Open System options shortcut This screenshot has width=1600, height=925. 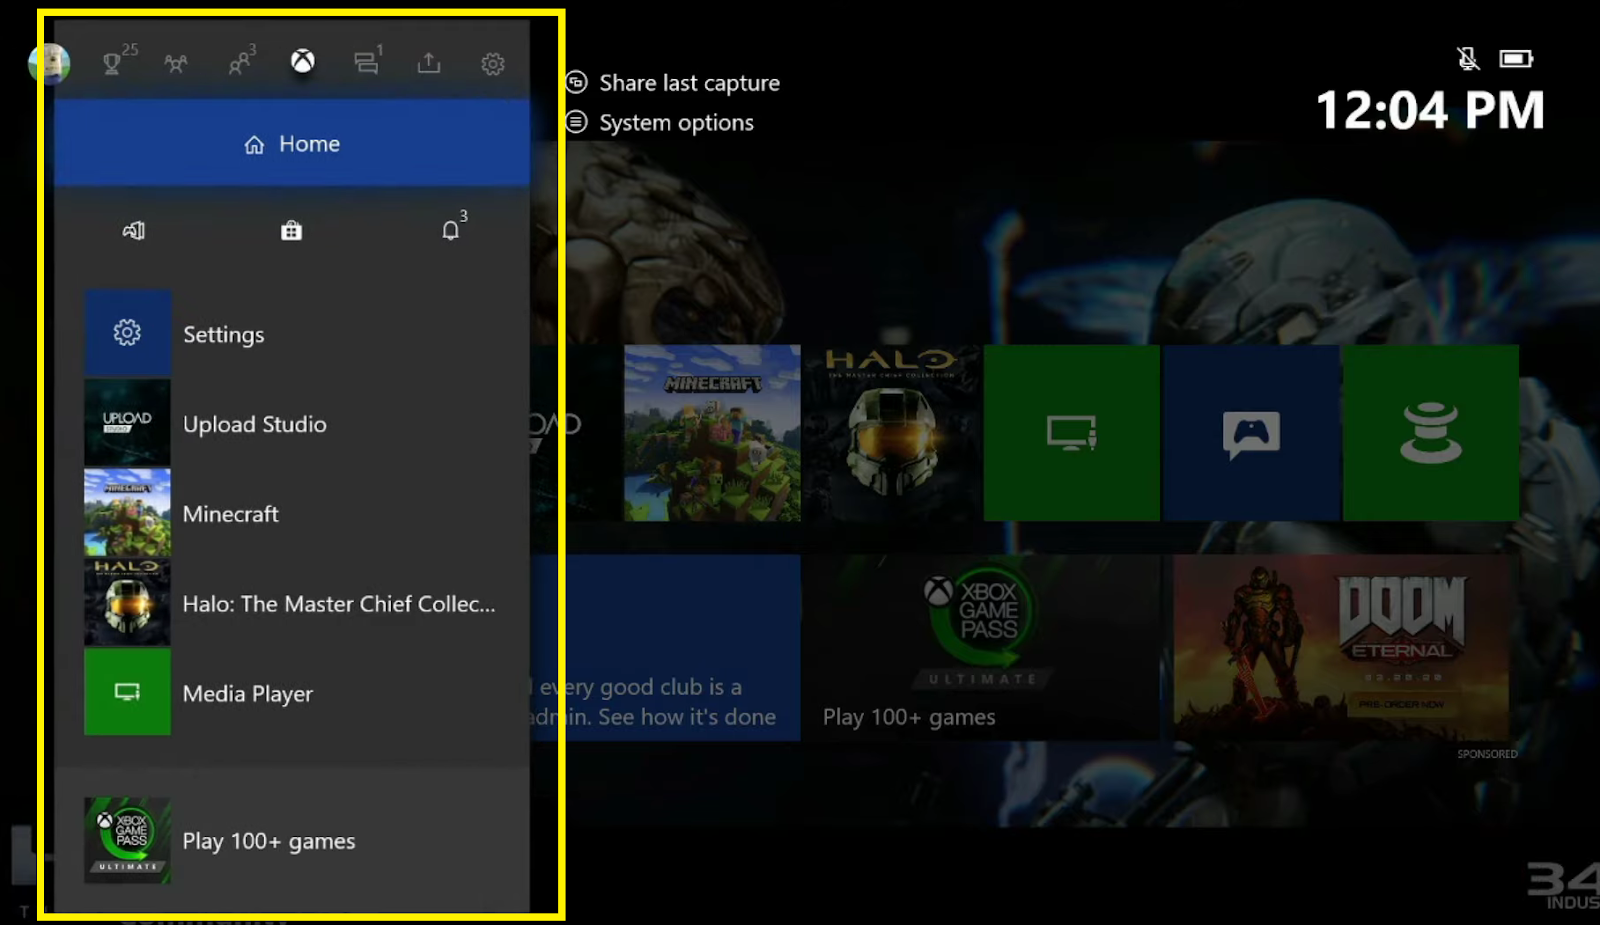pyautogui.click(x=660, y=123)
